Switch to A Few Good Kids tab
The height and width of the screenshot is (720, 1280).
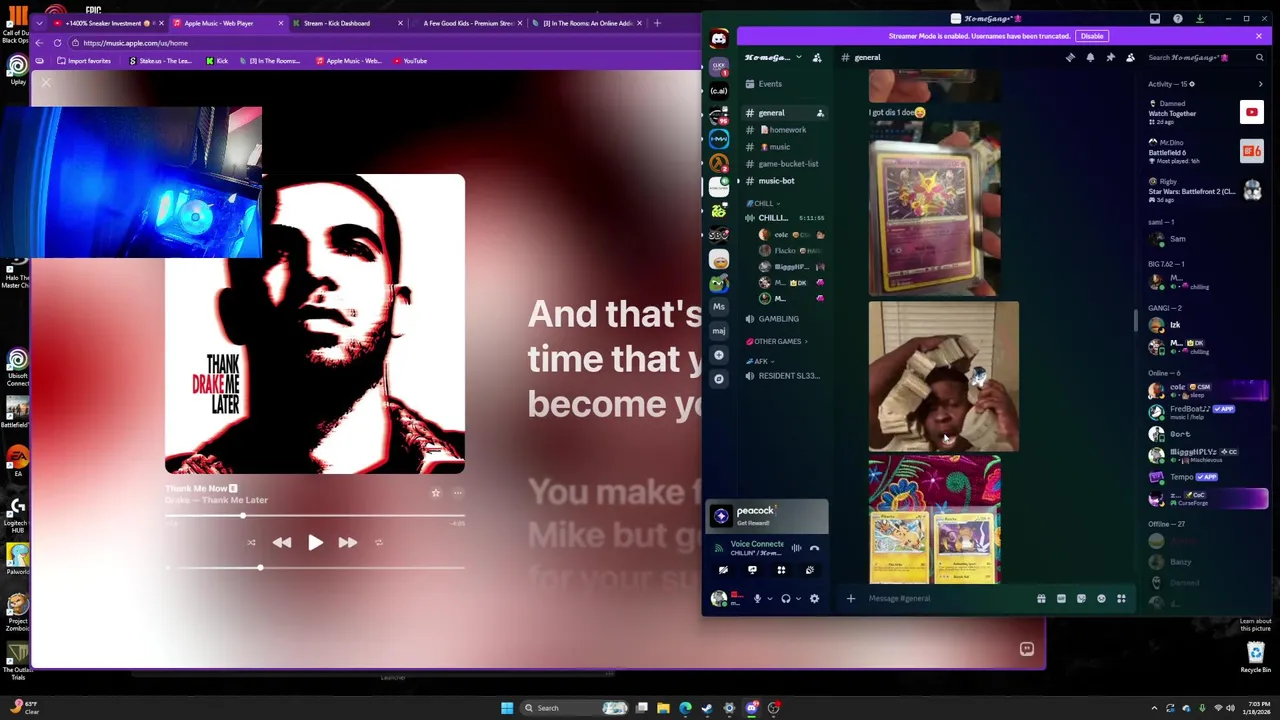pyautogui.click(x=467, y=23)
